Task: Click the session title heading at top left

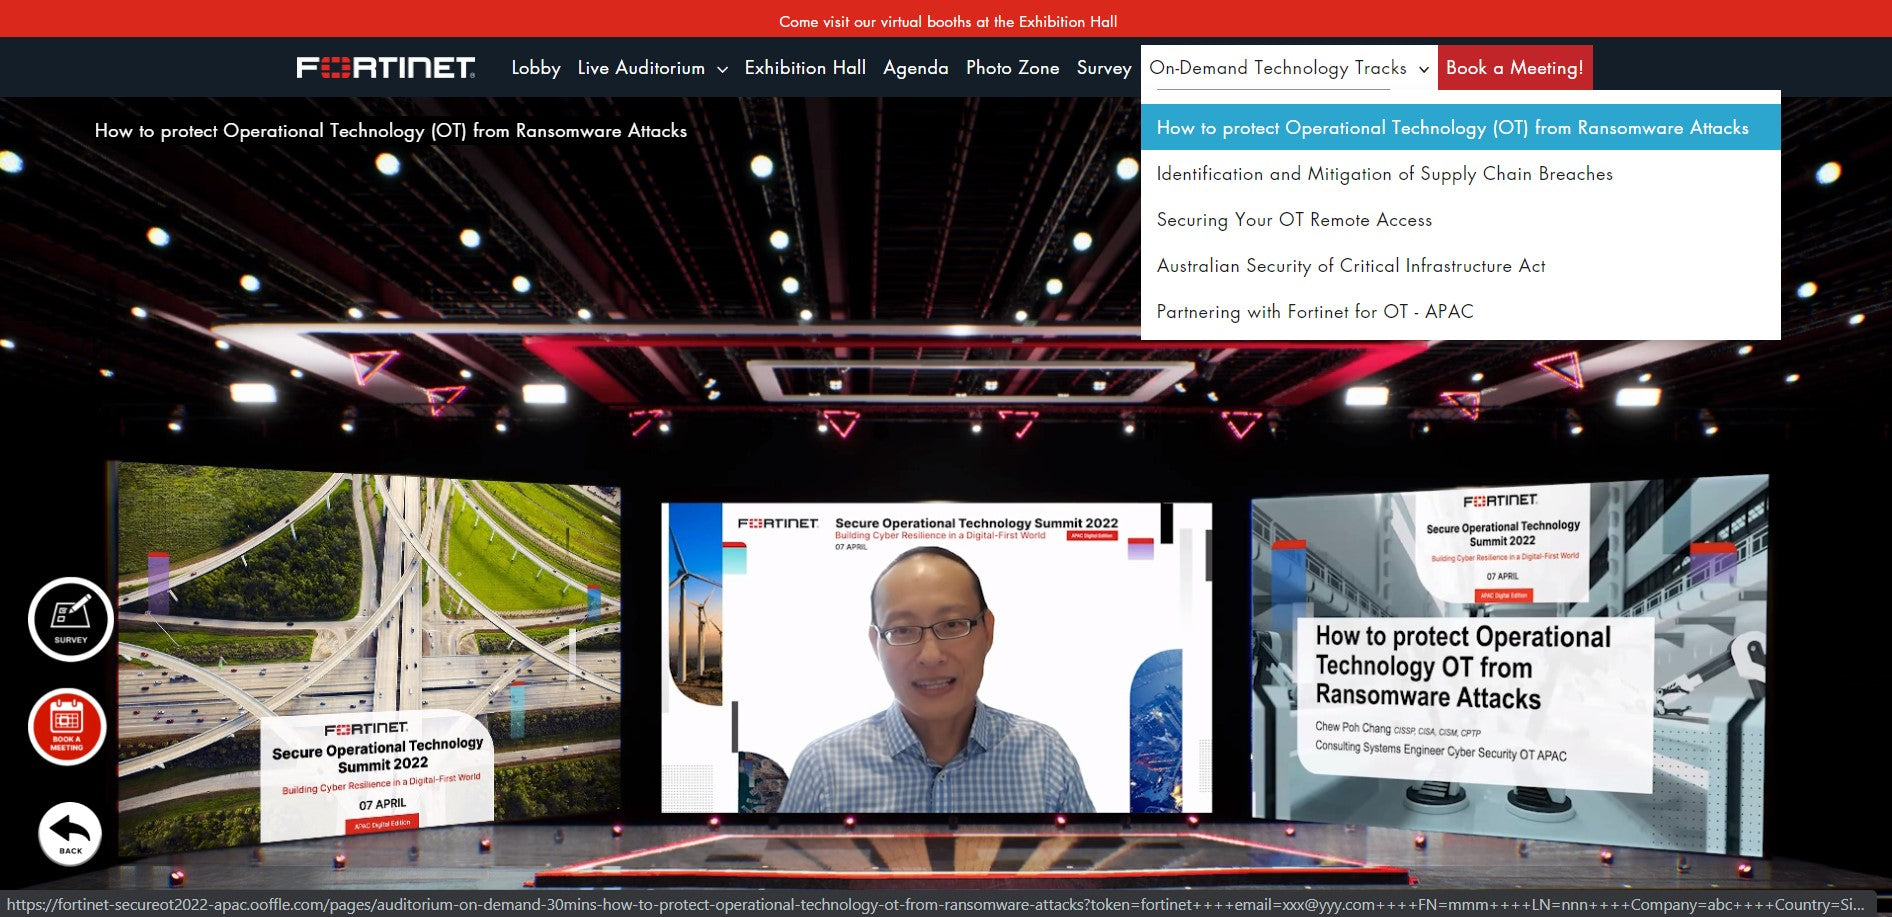Action: tap(391, 131)
